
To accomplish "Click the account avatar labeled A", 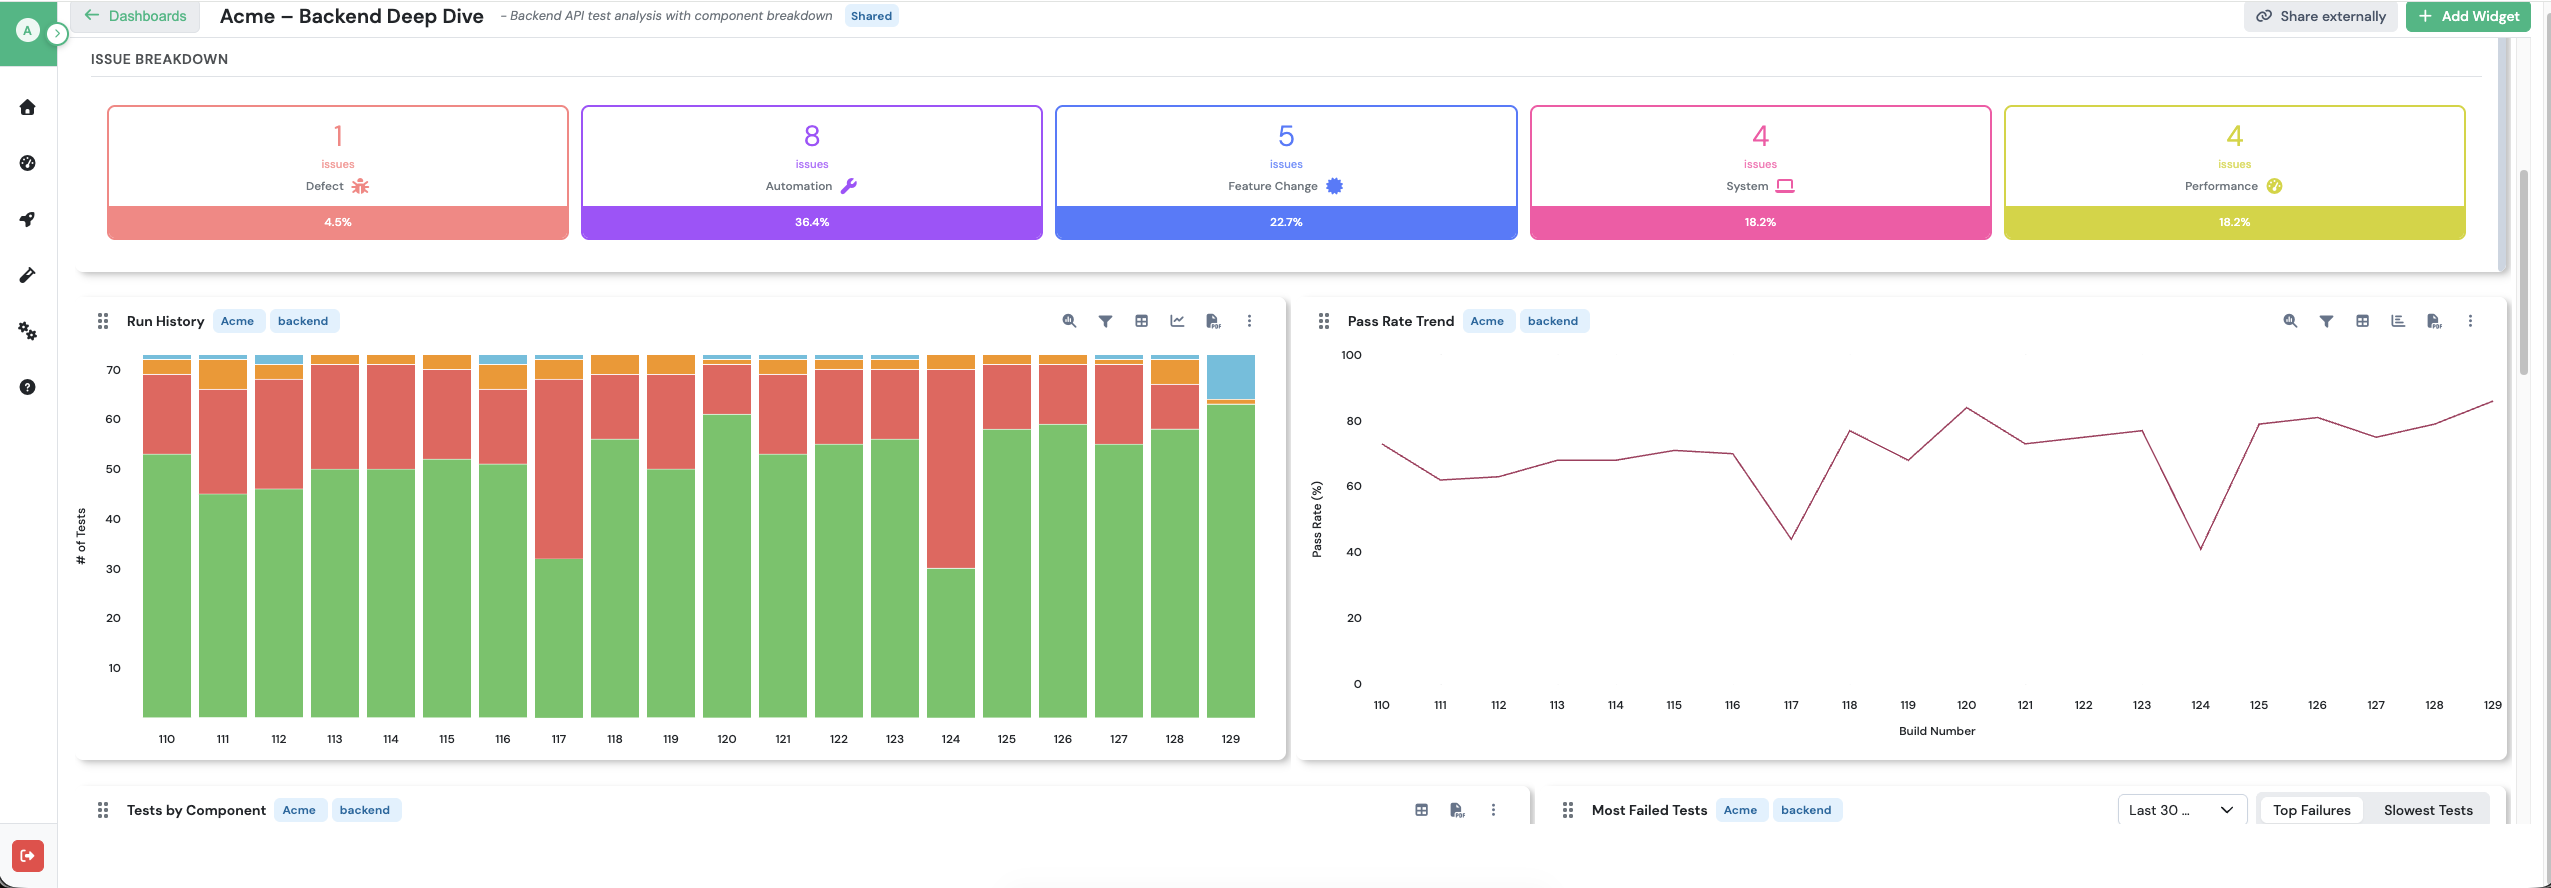I will point(27,31).
